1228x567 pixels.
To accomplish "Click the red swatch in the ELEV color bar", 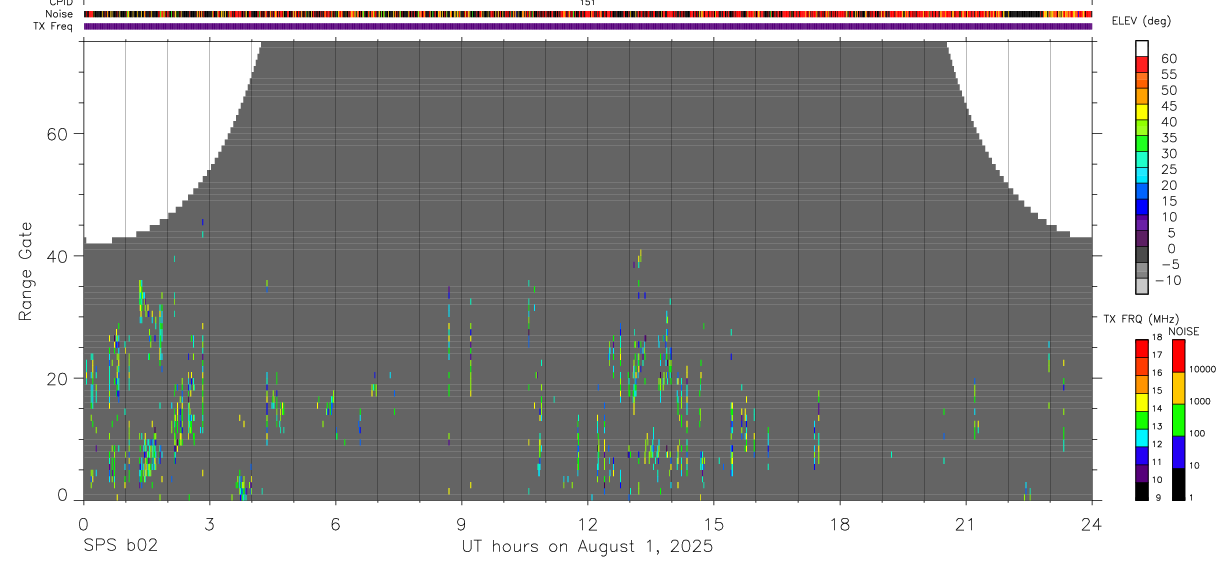I will (x=1142, y=64).
